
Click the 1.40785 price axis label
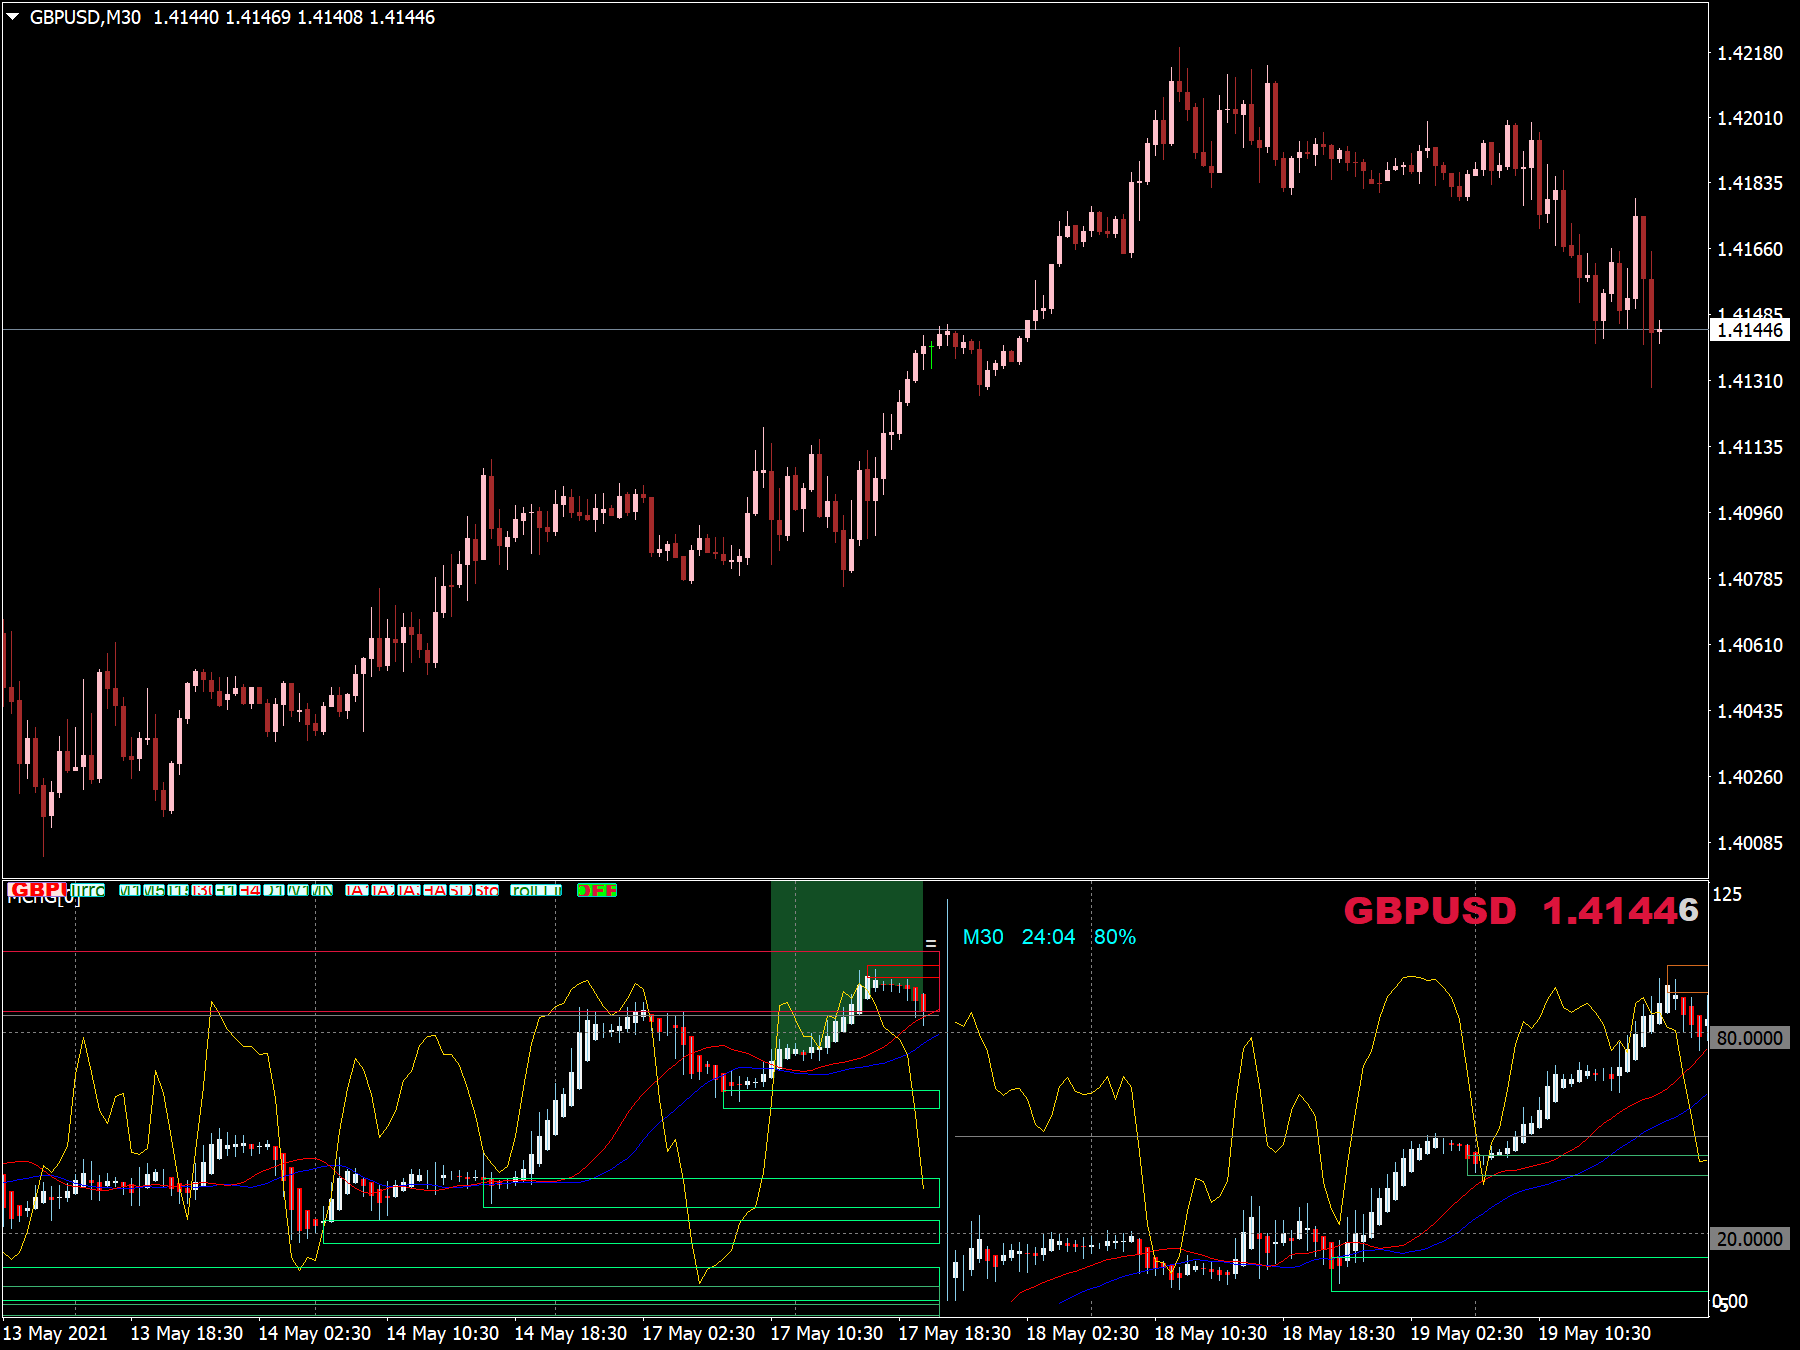pyautogui.click(x=1750, y=579)
